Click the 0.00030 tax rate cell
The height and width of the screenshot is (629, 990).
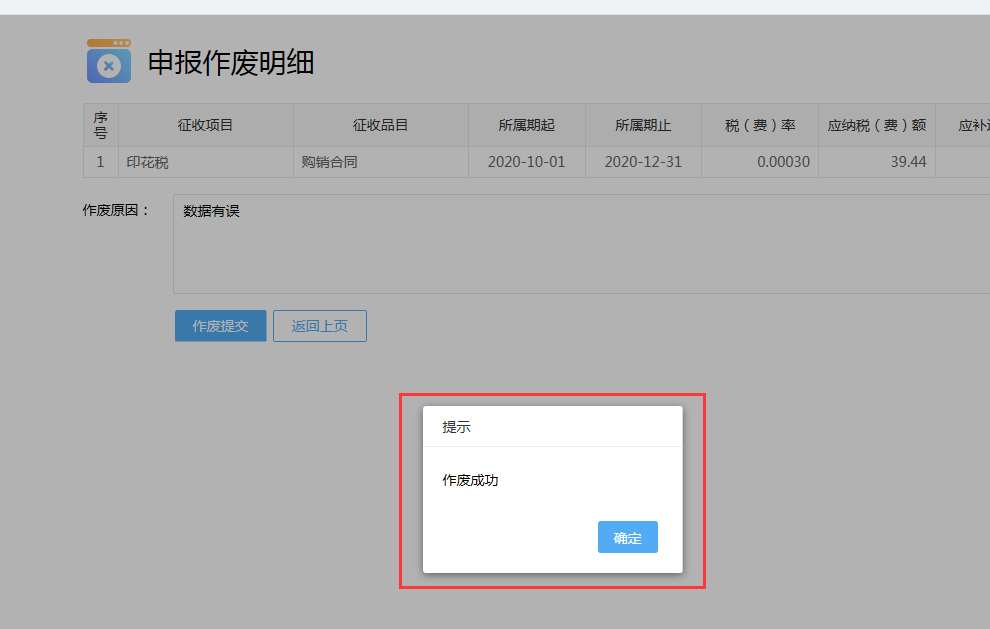tap(784, 162)
